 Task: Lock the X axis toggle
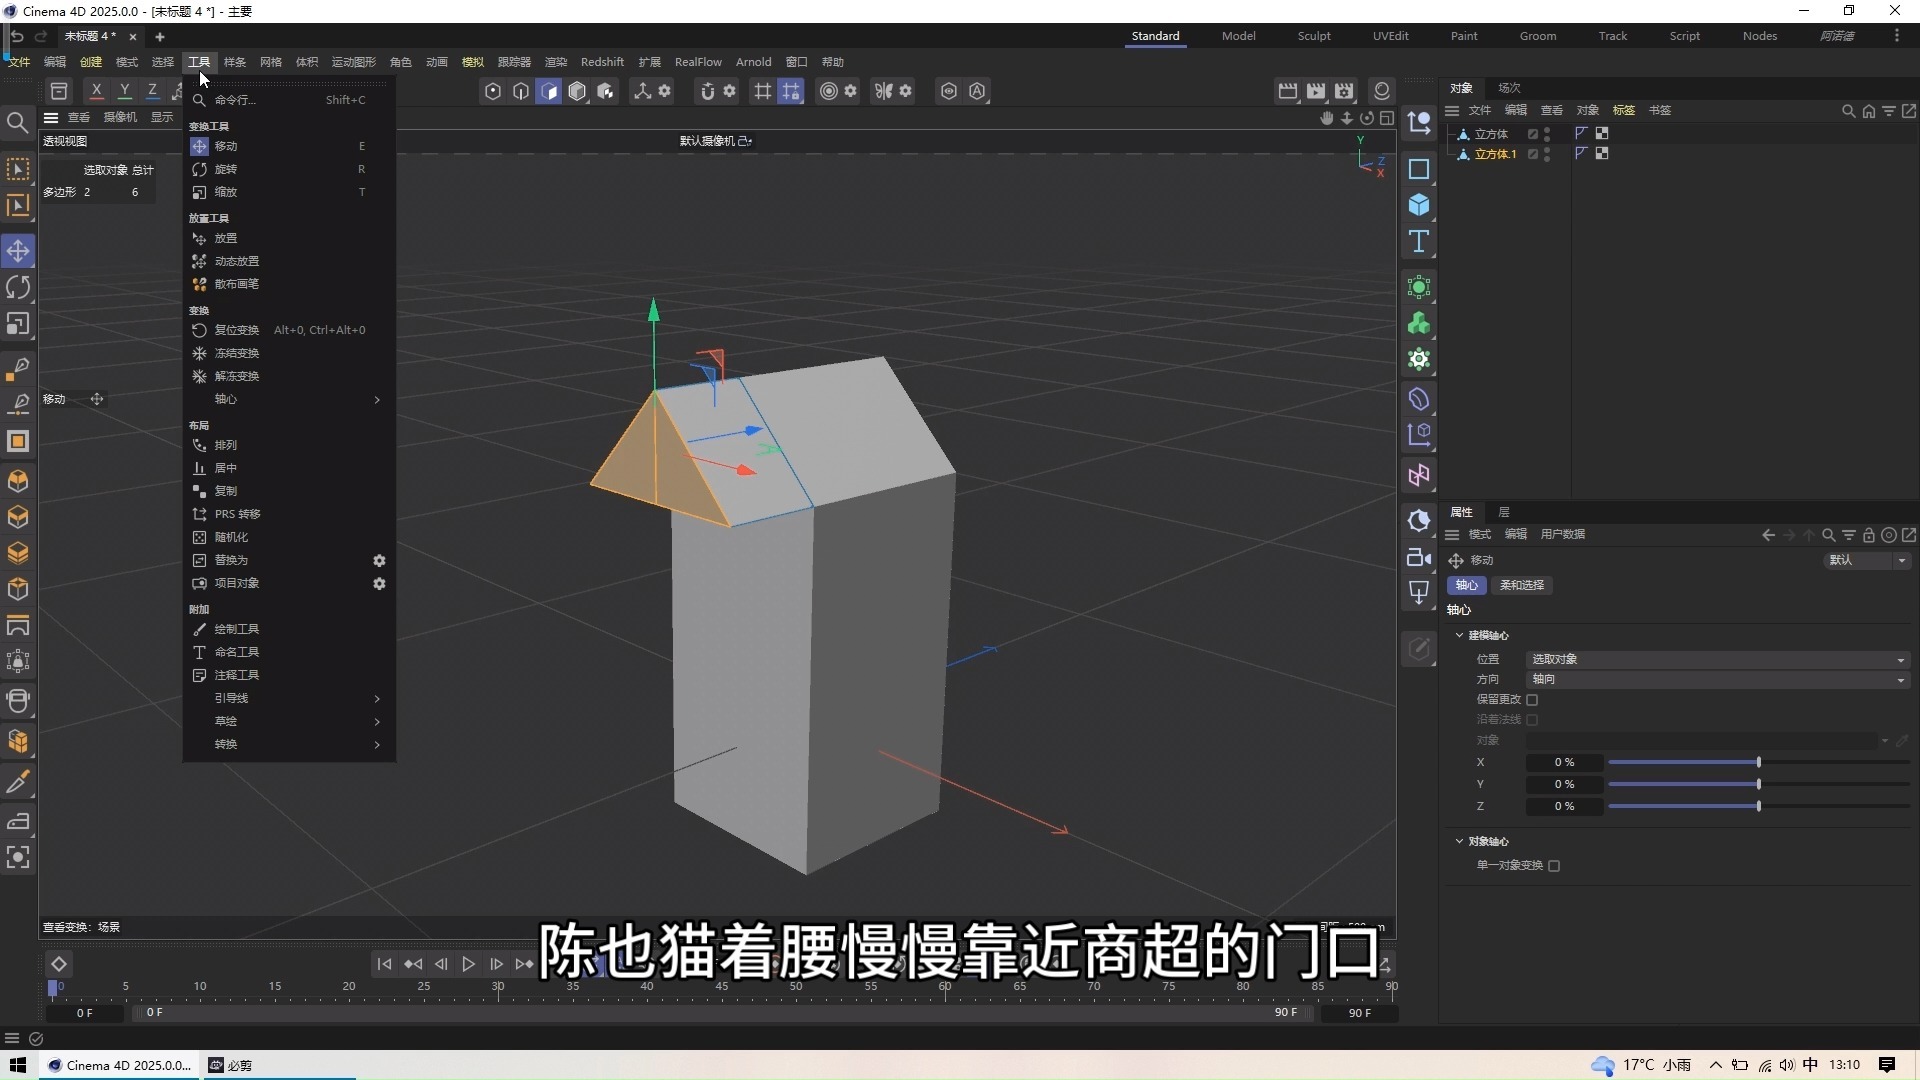96,91
